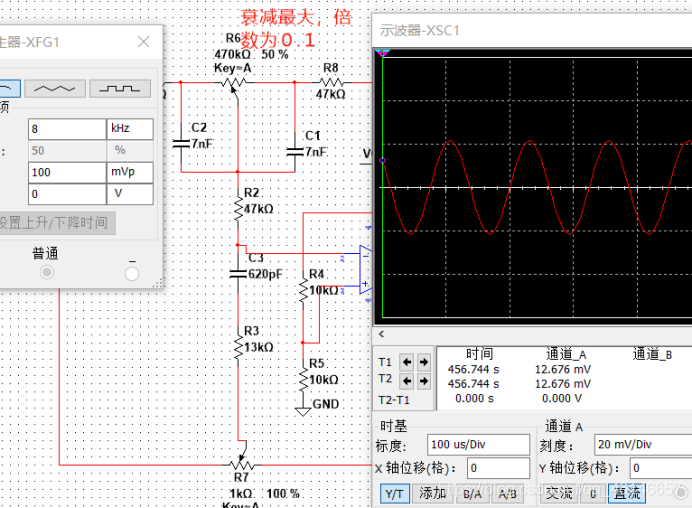692x508 pixels.
Task: Open the mVp amplitude unit selector
Action: click(130, 172)
